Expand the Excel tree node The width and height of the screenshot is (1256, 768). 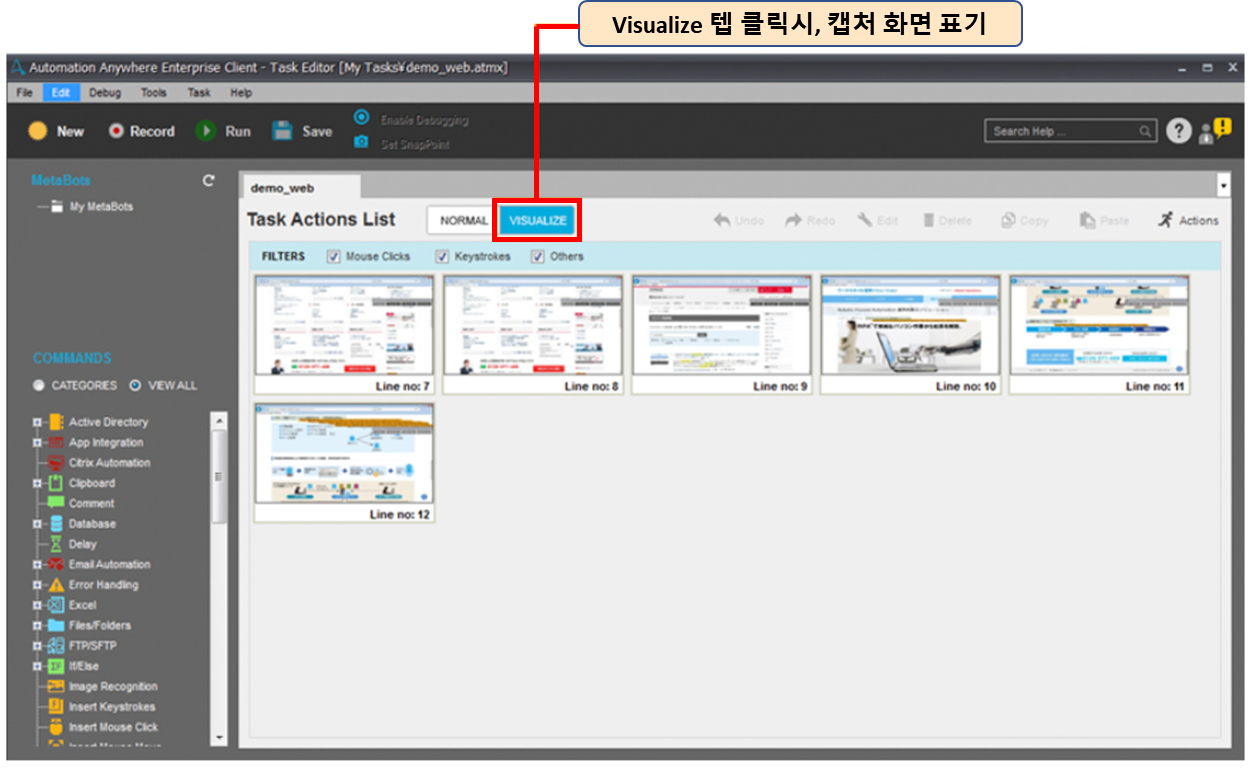tap(36, 605)
